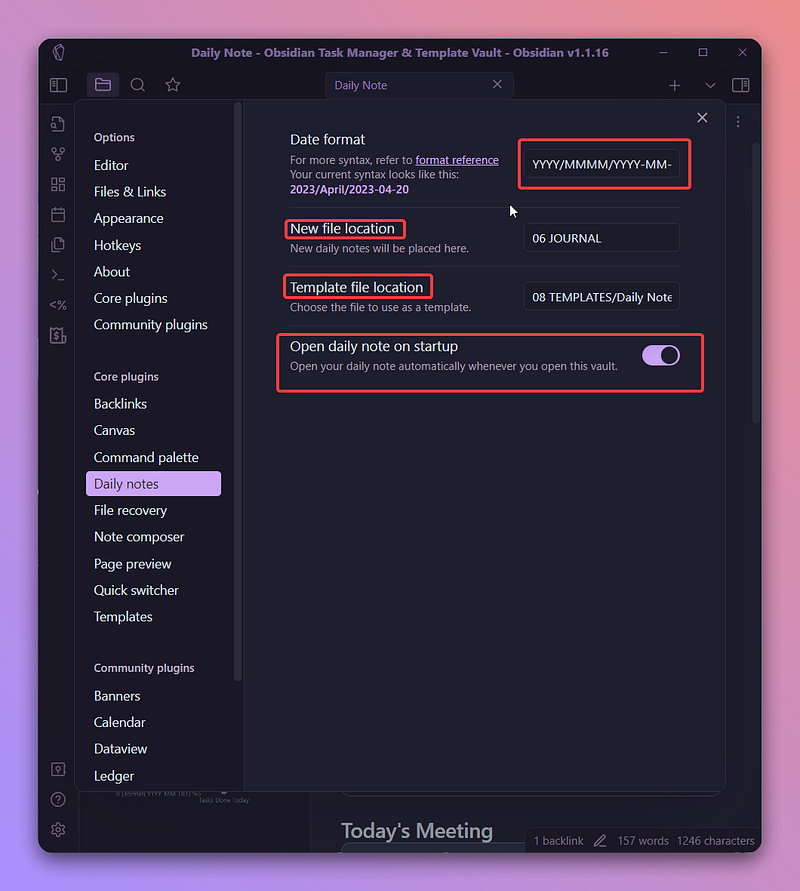Image resolution: width=800 pixels, height=891 pixels.
Task: Click 1246 characters in status bar
Action: (716, 841)
